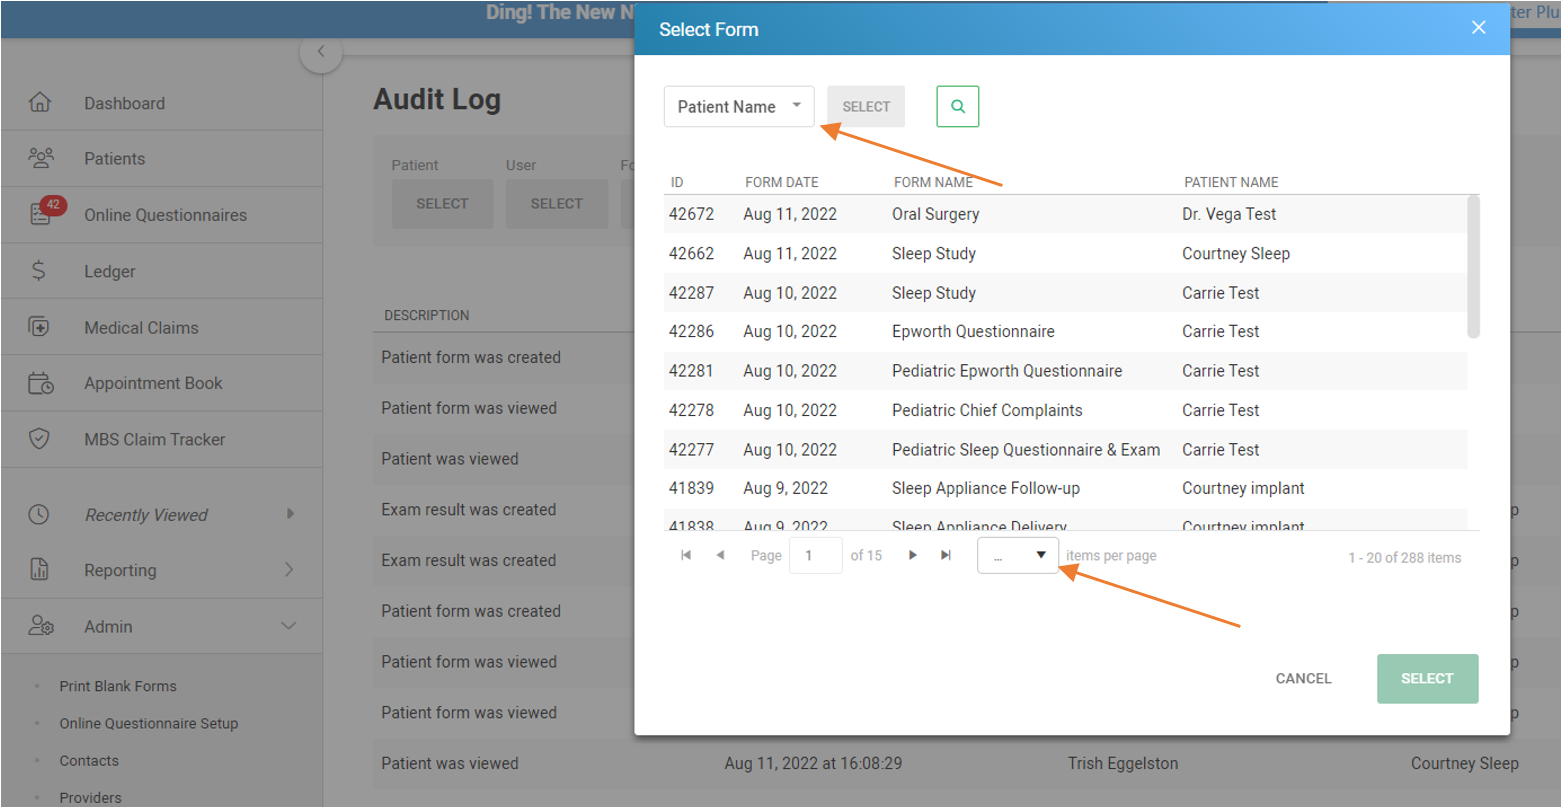Click inside the Page number input field
The image size is (1561, 807).
click(815, 555)
